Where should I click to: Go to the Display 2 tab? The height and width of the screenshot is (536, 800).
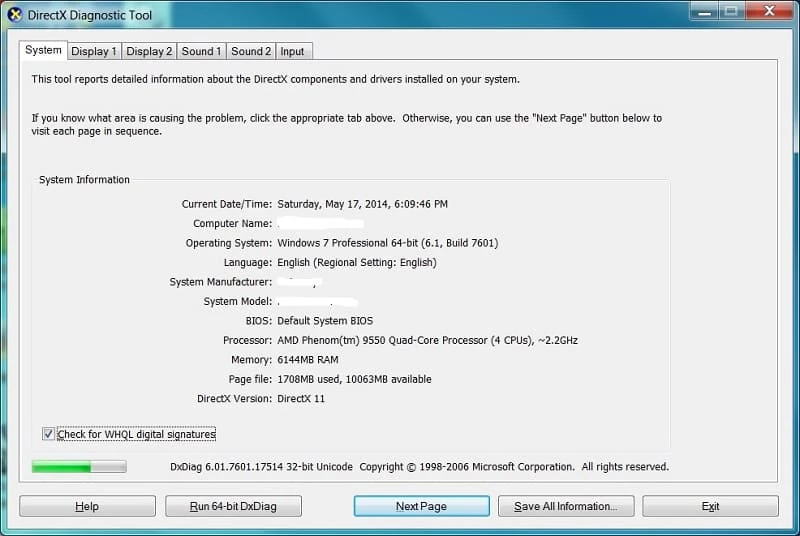point(149,51)
